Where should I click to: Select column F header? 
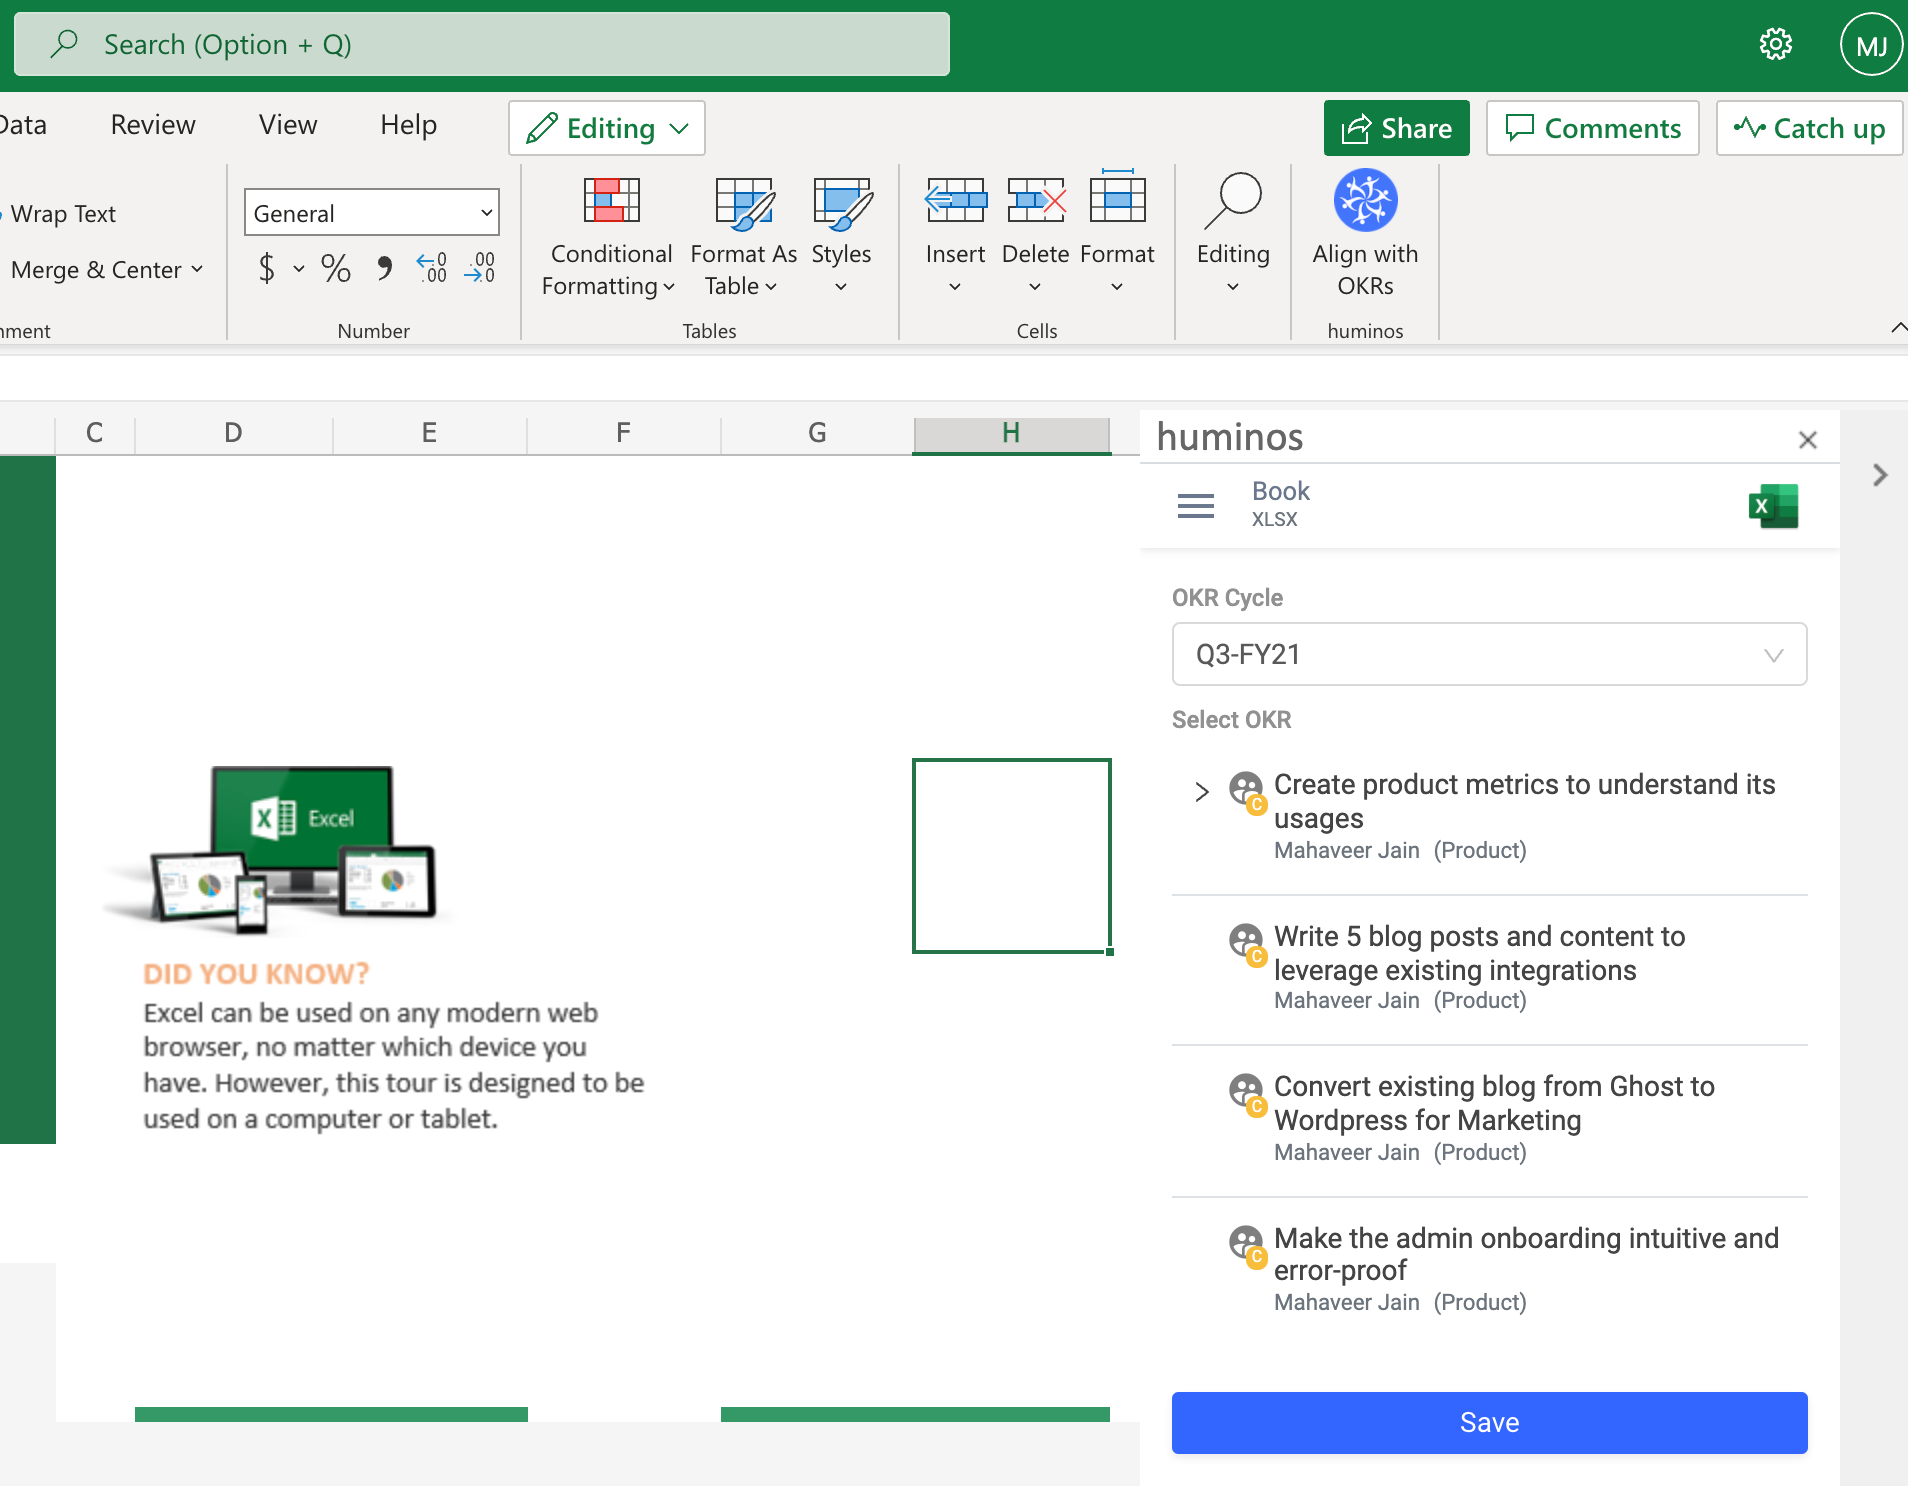click(x=623, y=433)
